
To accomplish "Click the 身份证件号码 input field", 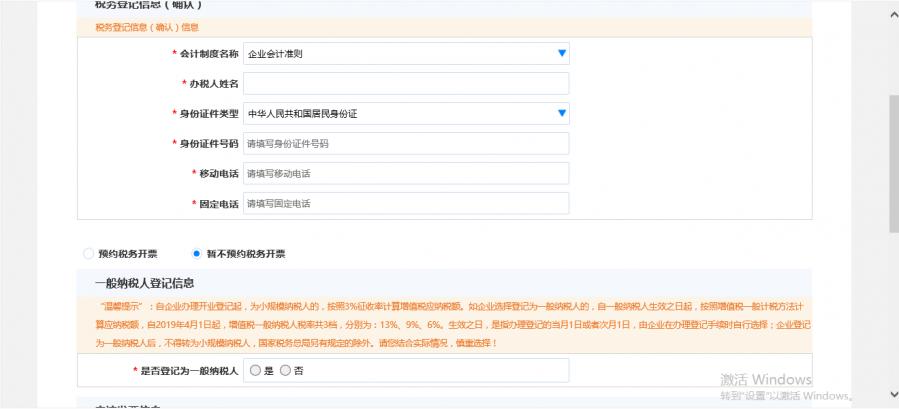I will (x=406, y=143).
